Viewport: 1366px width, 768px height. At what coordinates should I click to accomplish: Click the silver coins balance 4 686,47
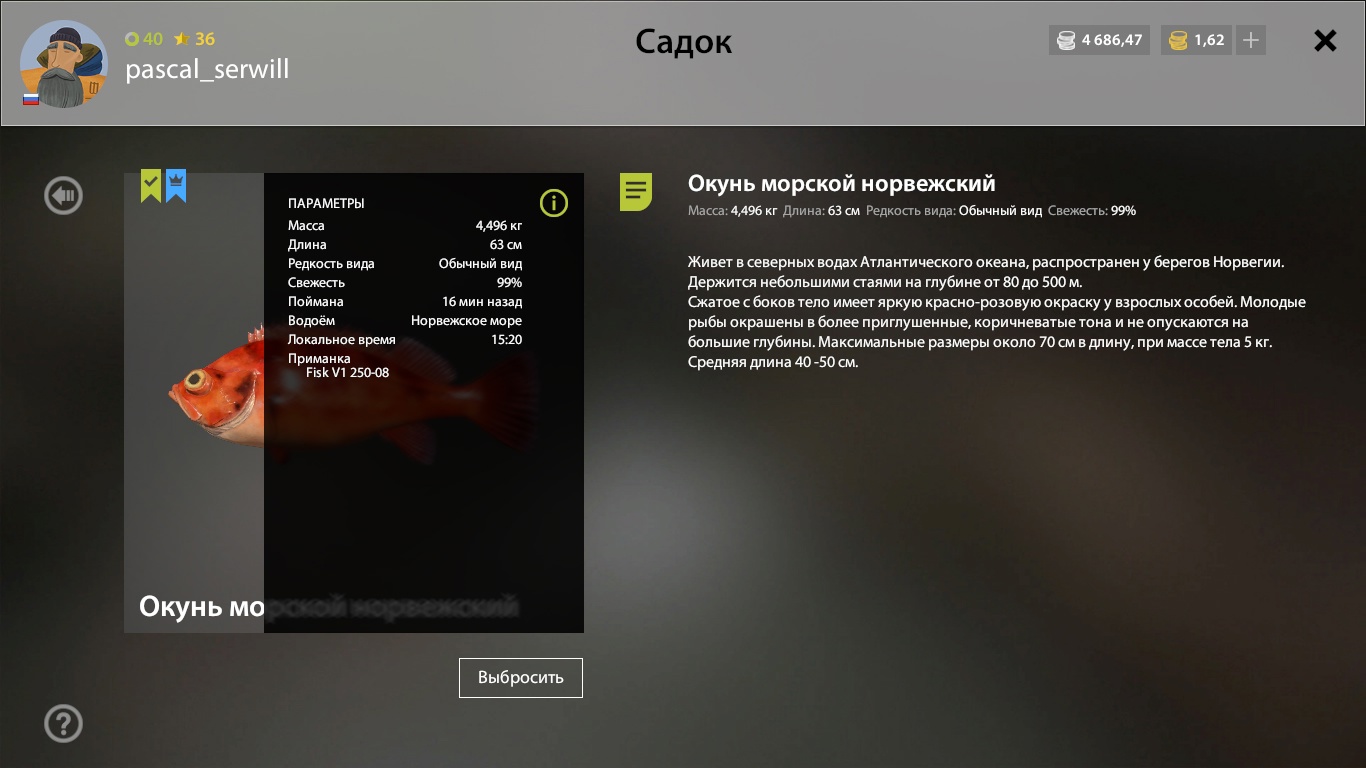[1100, 41]
